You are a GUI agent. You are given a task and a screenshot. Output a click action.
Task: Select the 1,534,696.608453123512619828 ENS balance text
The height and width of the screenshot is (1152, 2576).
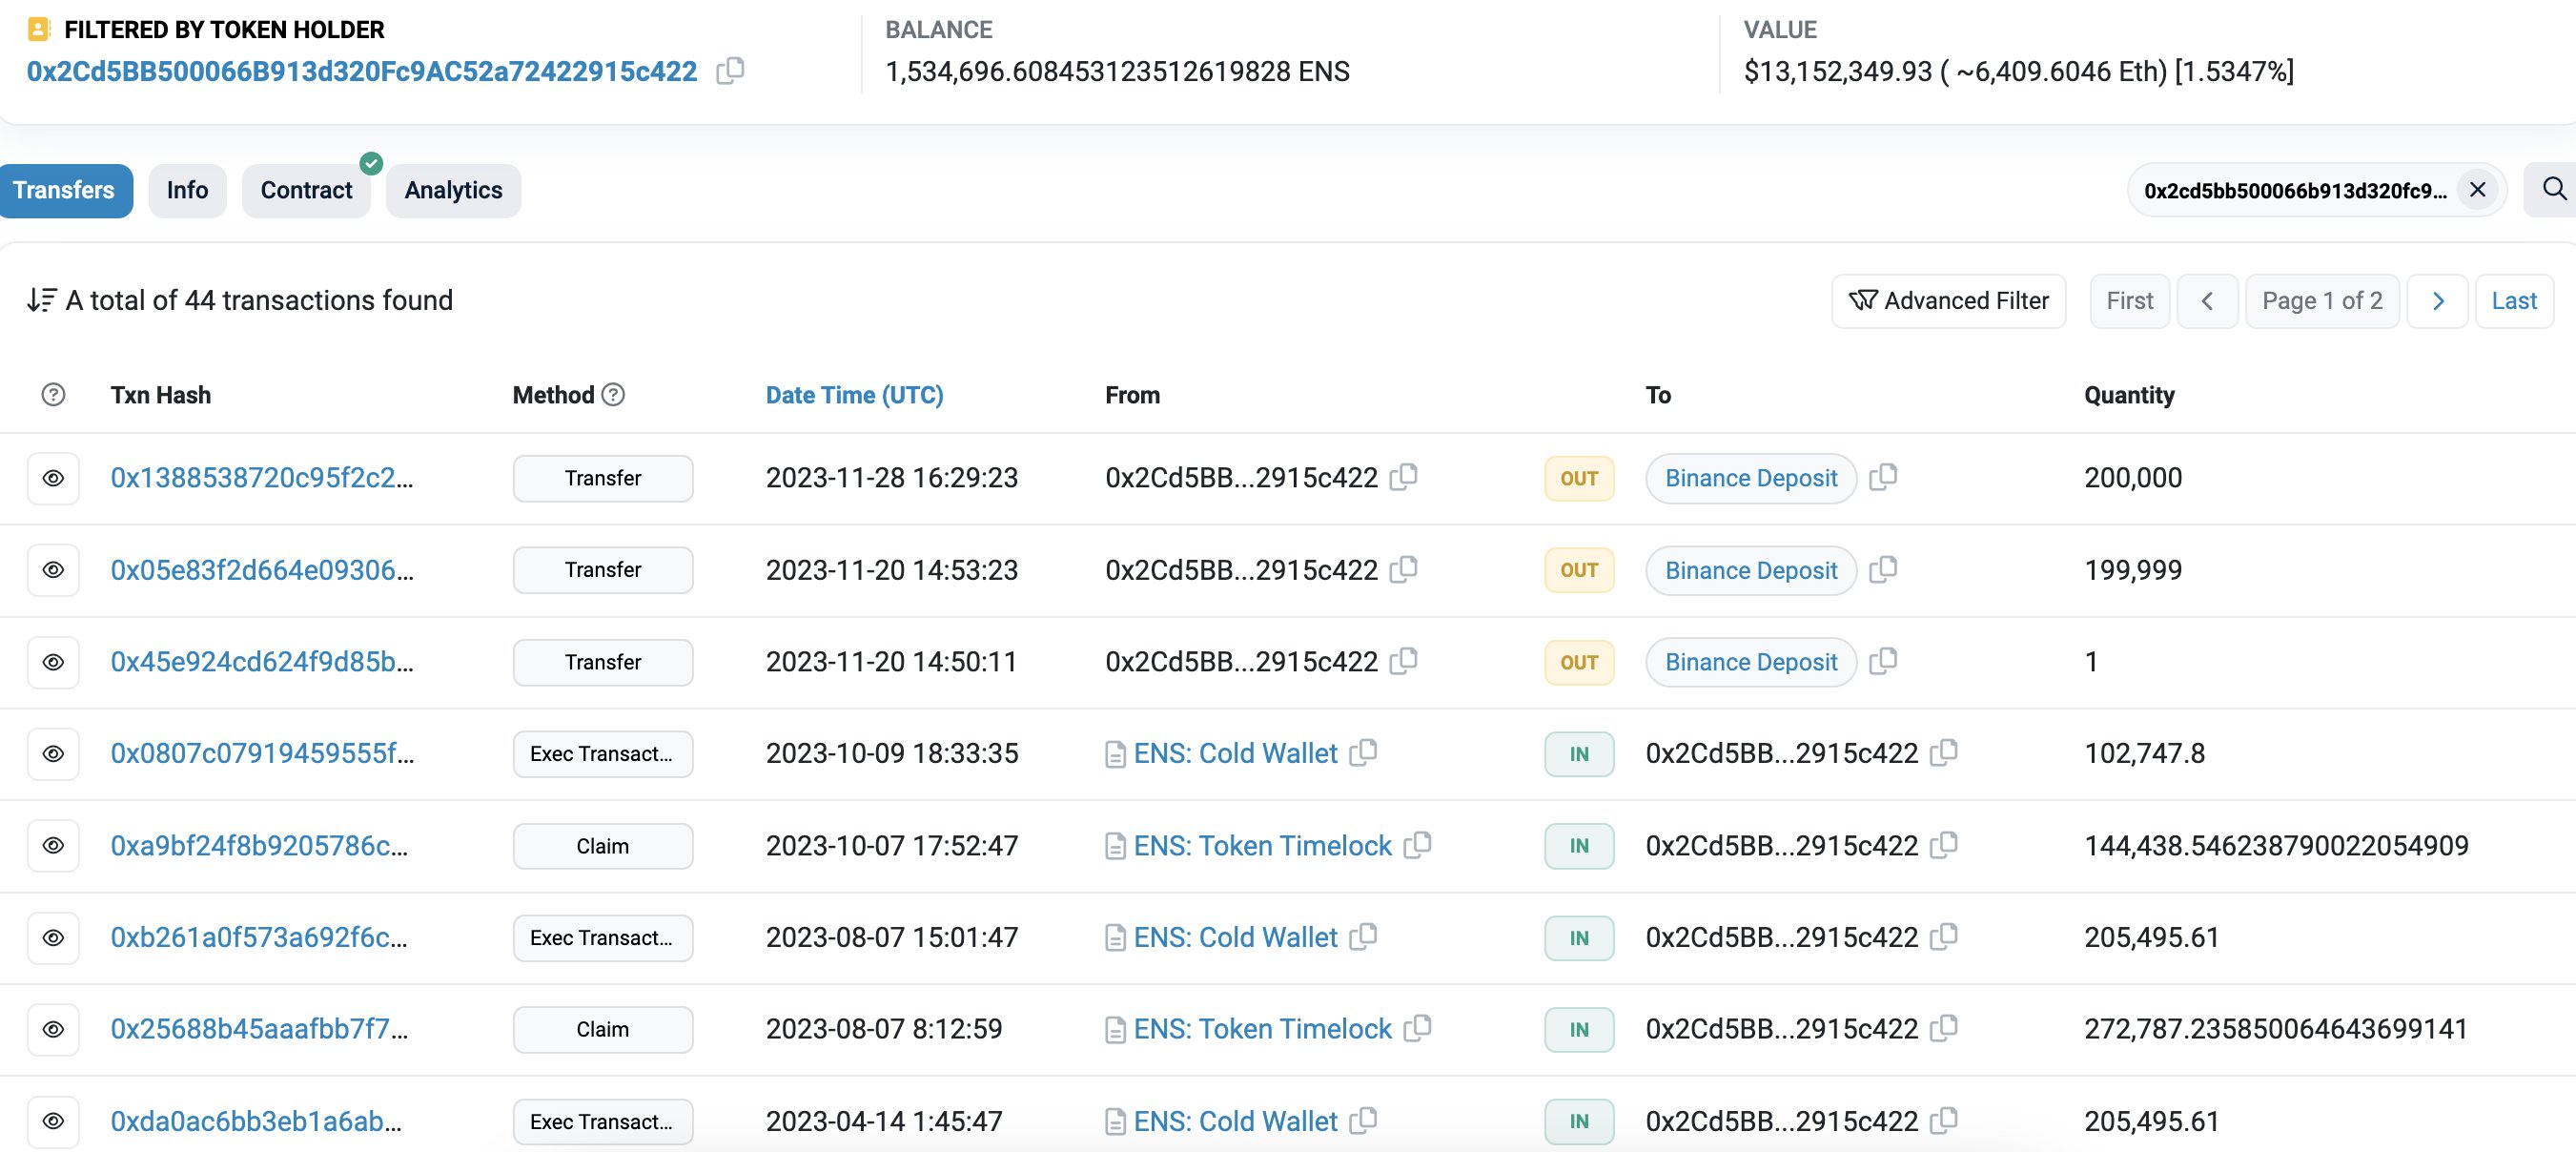1117,71
